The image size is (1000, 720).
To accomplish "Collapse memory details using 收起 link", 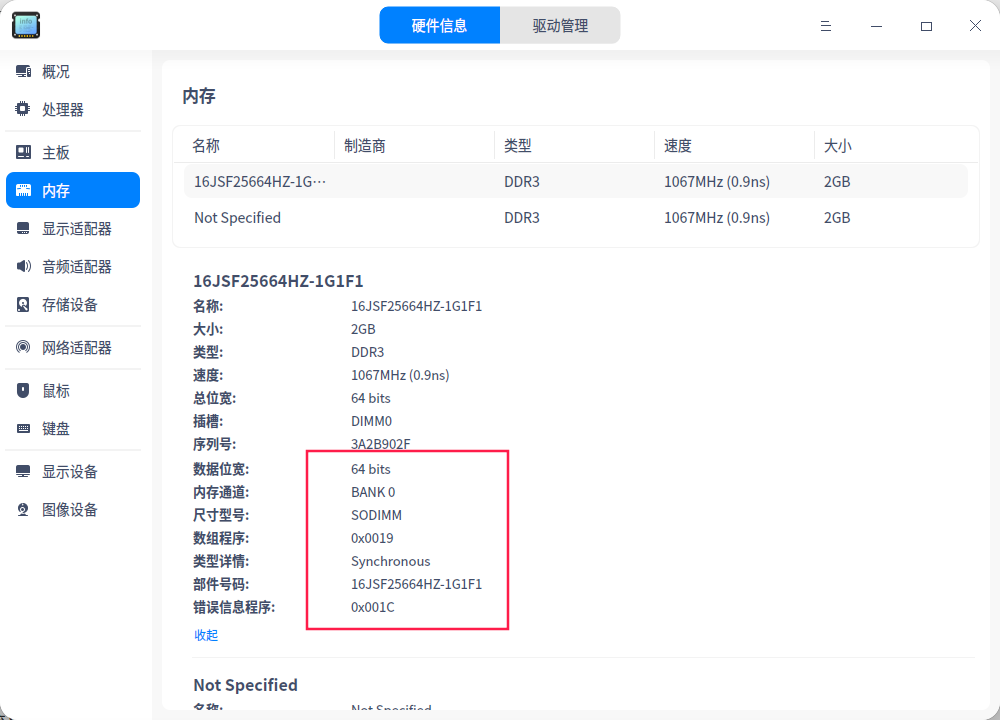I will point(205,635).
